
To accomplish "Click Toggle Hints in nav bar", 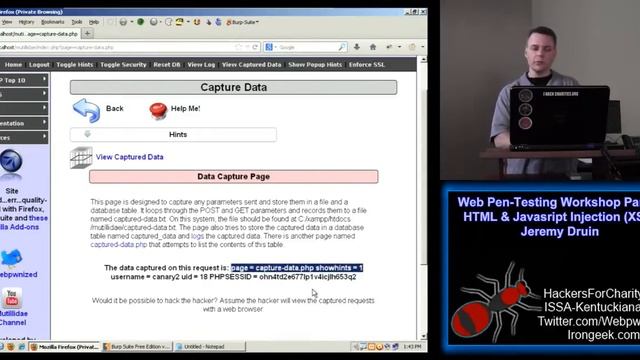I will point(75,64).
